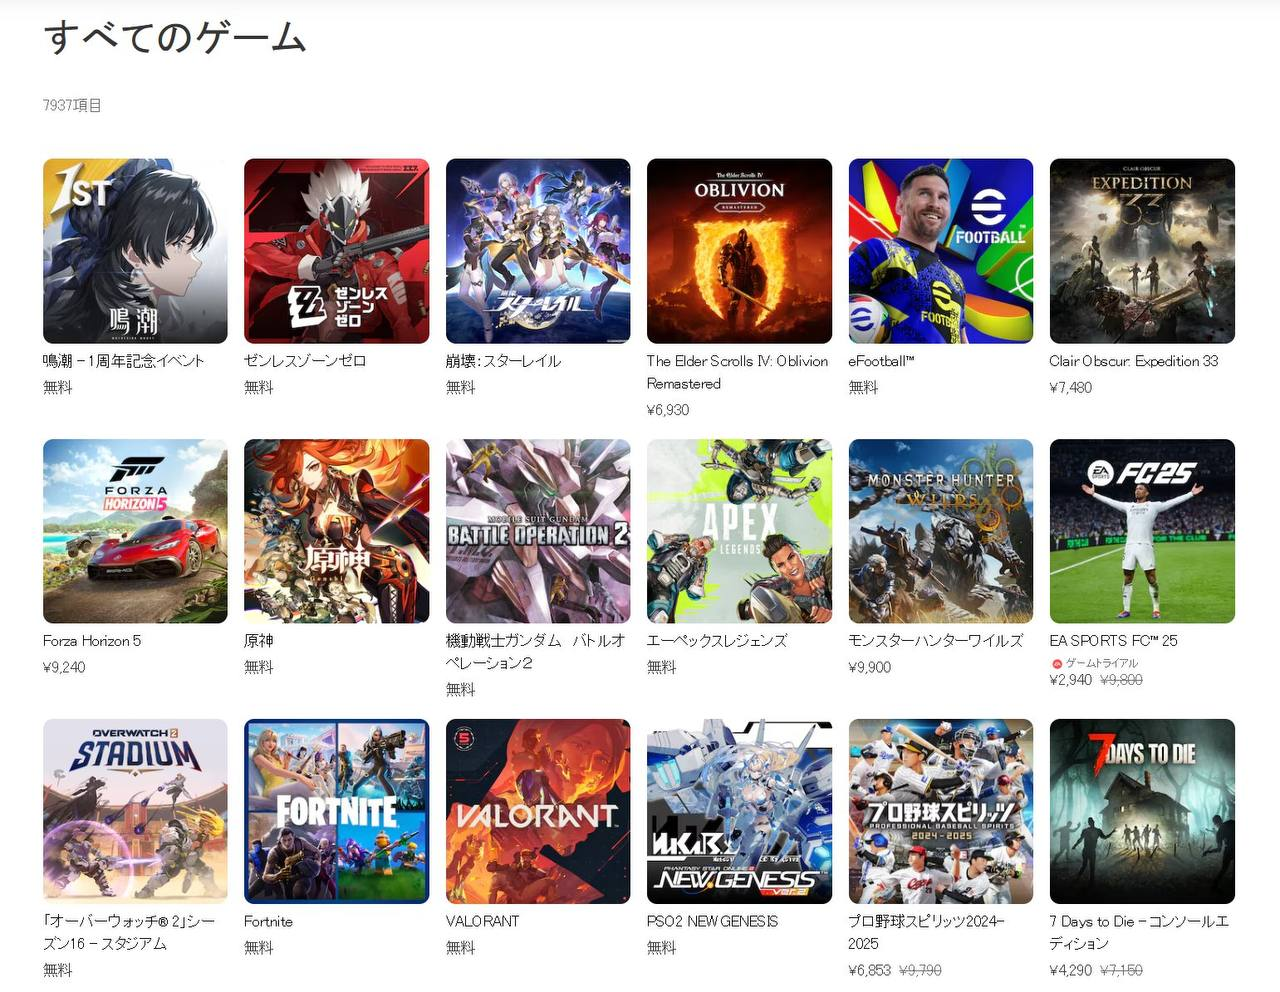Open the 原神 game cover art
1280x992 pixels.
coord(336,531)
